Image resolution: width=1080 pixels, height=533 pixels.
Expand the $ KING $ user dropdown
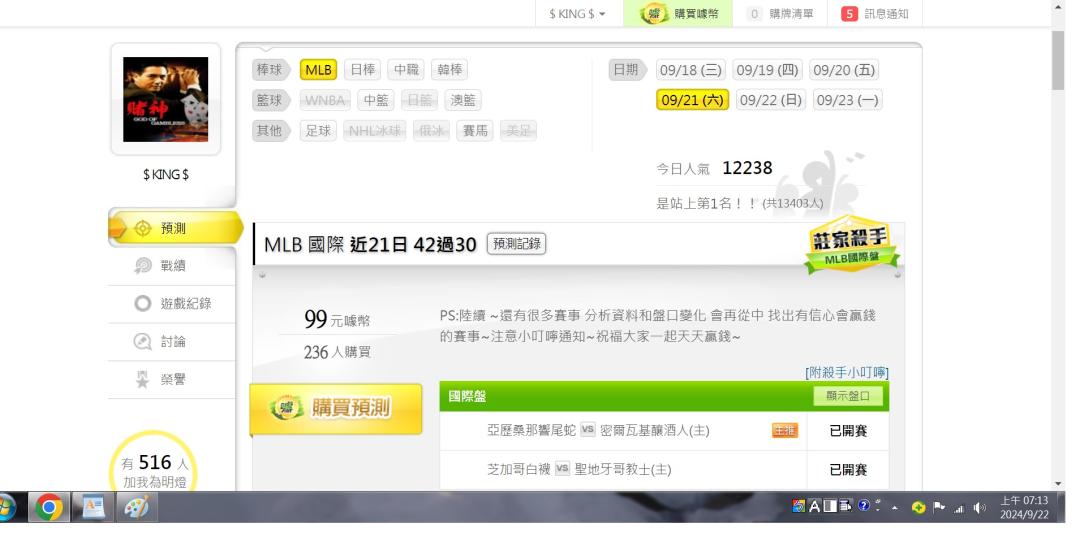tap(577, 14)
